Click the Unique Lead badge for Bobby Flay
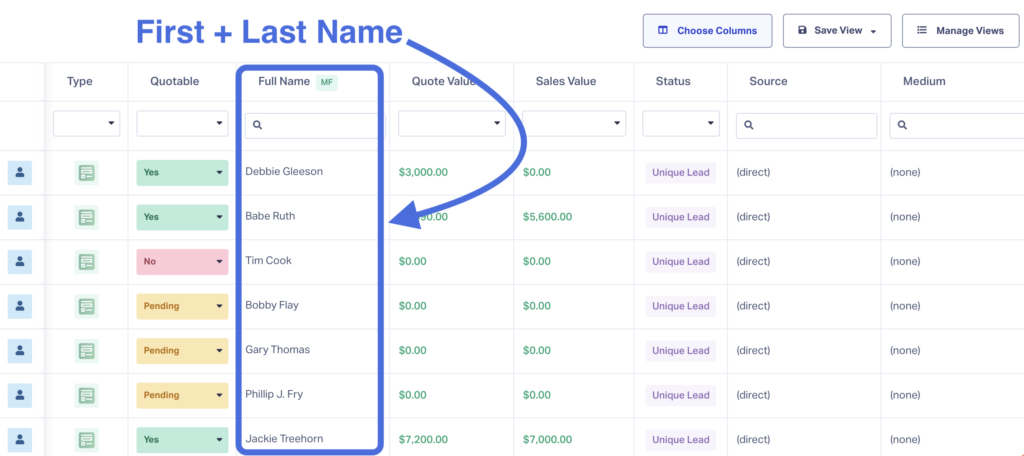Image resolution: width=1024 pixels, height=456 pixels. click(680, 306)
